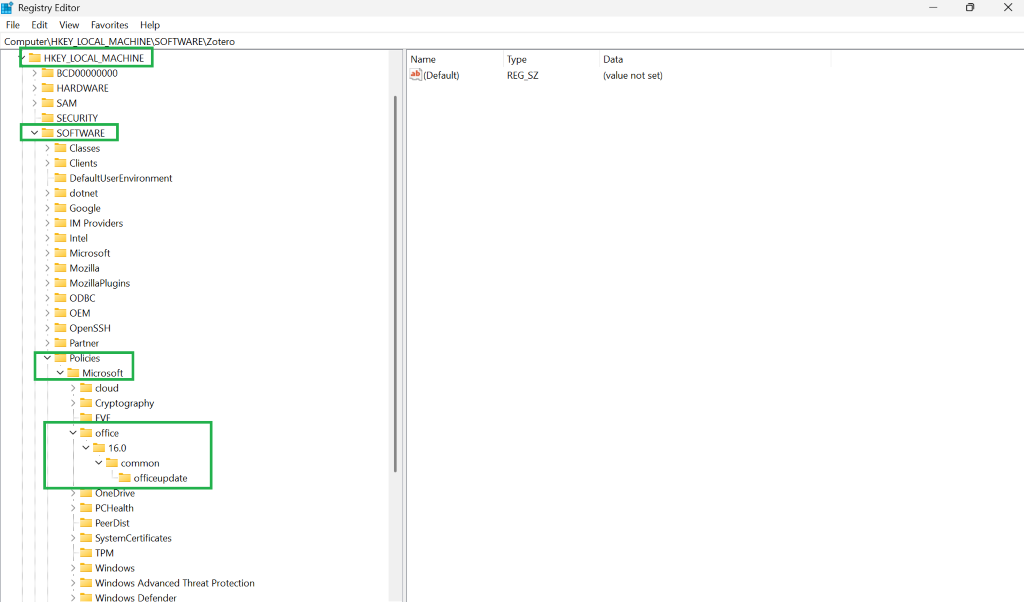Open the View menu
This screenshot has width=1024, height=602.
69,25
